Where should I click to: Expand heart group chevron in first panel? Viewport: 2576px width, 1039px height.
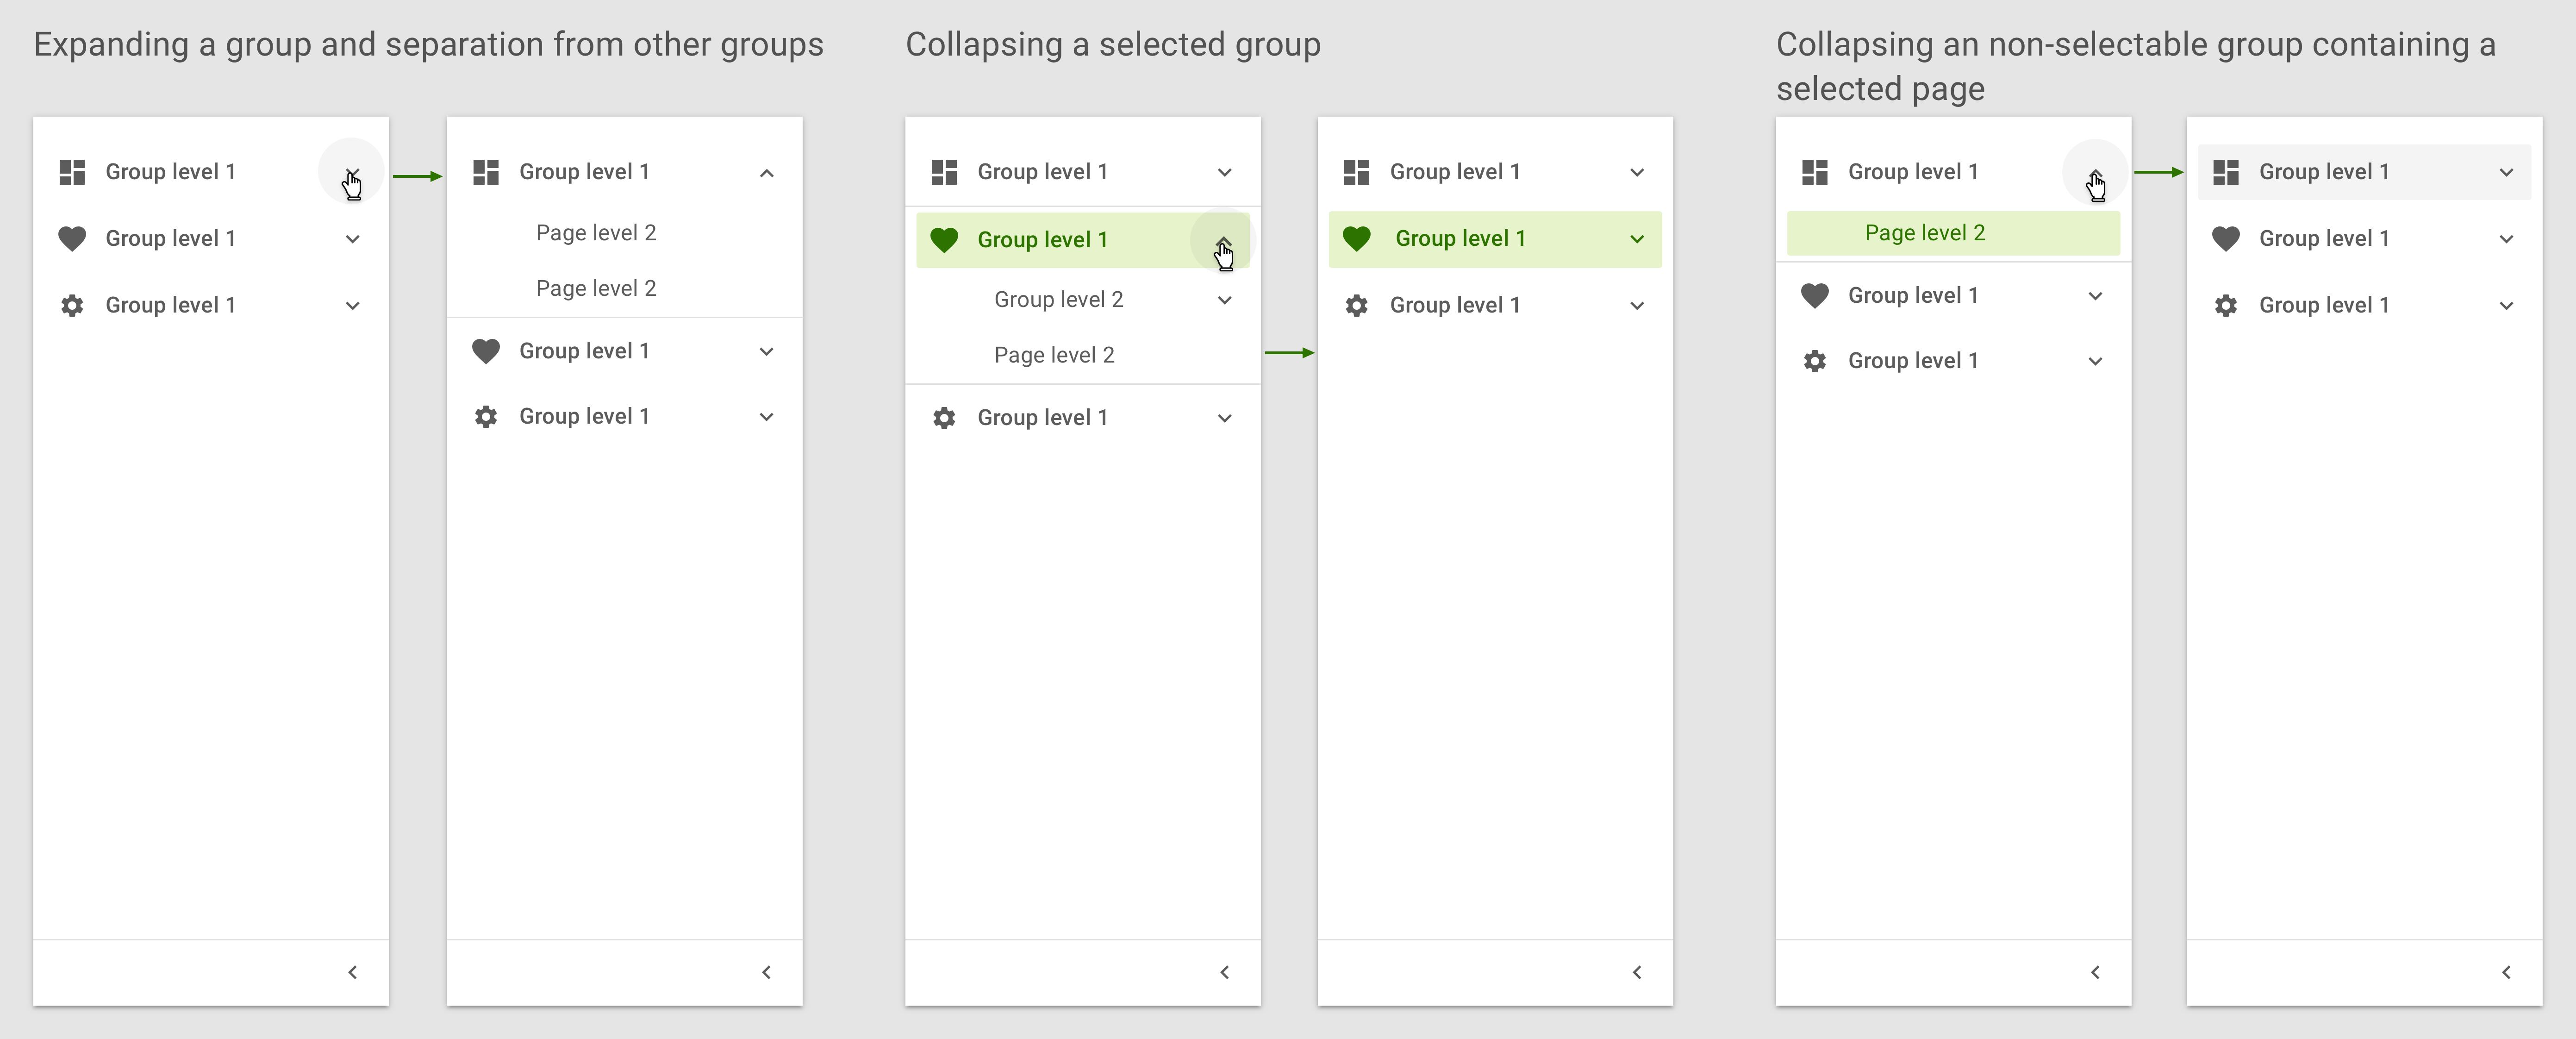pos(352,239)
